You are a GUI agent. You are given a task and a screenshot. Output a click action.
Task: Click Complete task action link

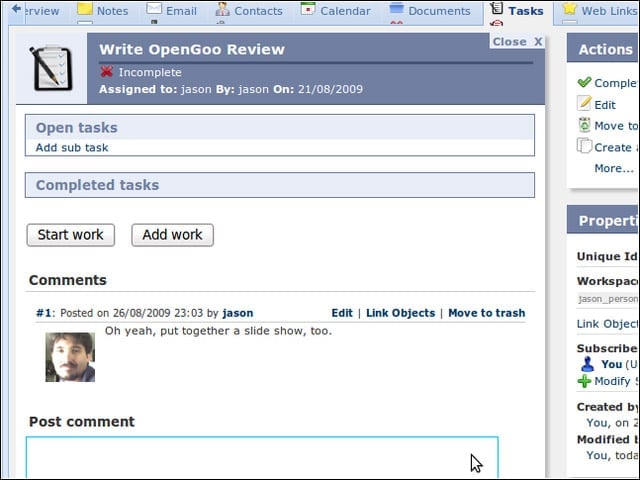tap(615, 83)
